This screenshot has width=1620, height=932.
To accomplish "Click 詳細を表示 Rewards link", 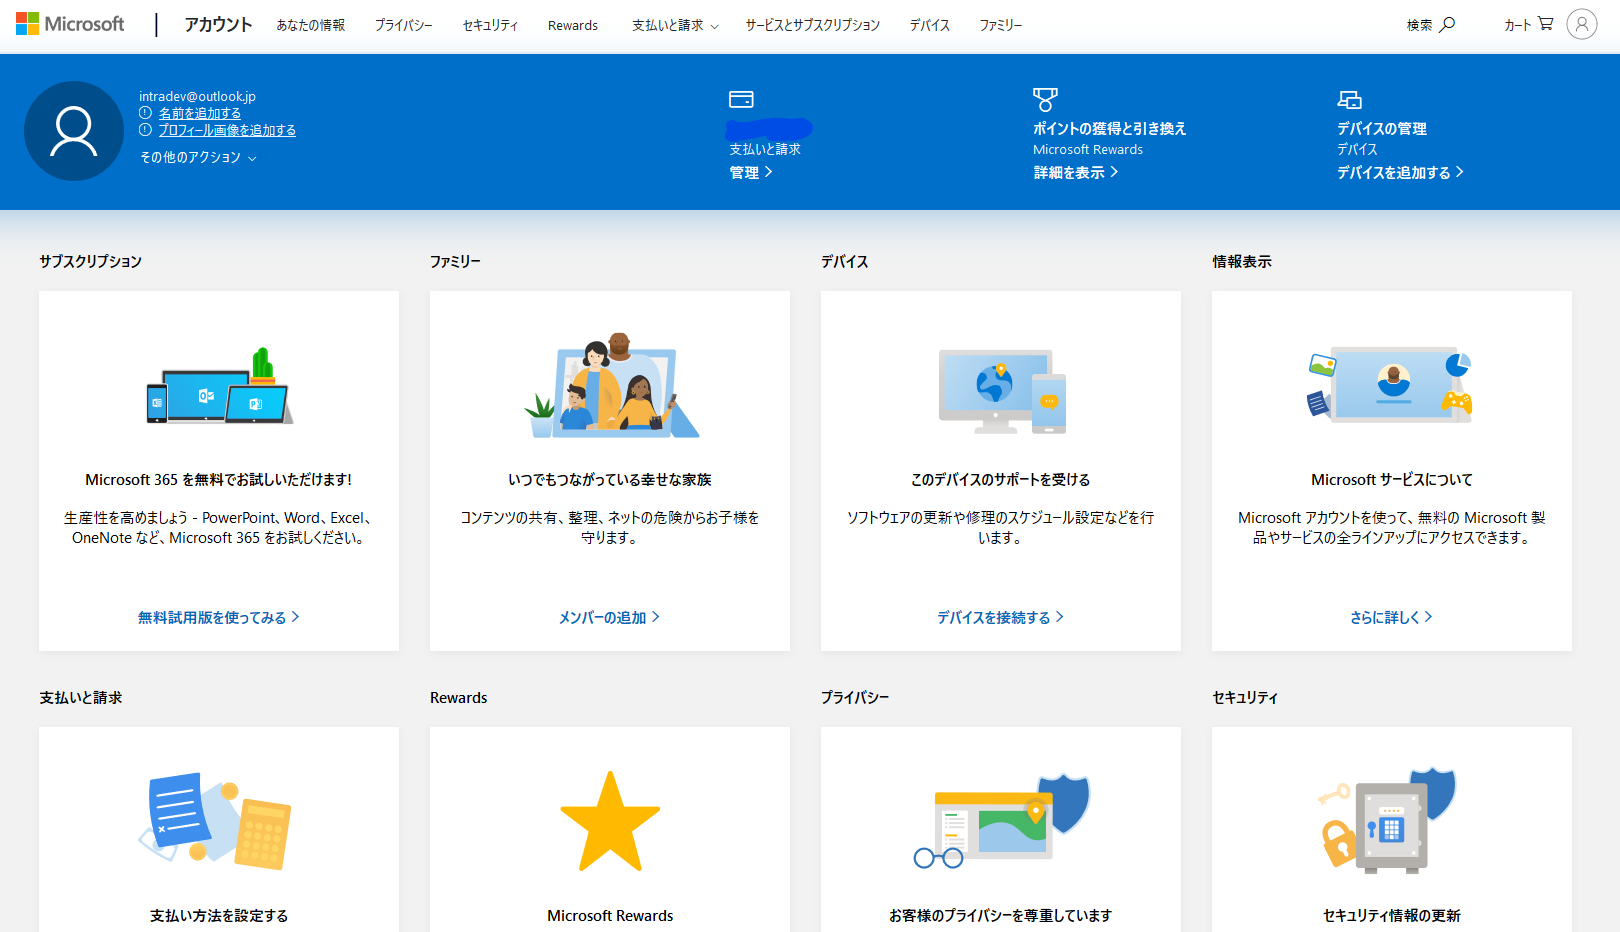I will pos(1076,172).
